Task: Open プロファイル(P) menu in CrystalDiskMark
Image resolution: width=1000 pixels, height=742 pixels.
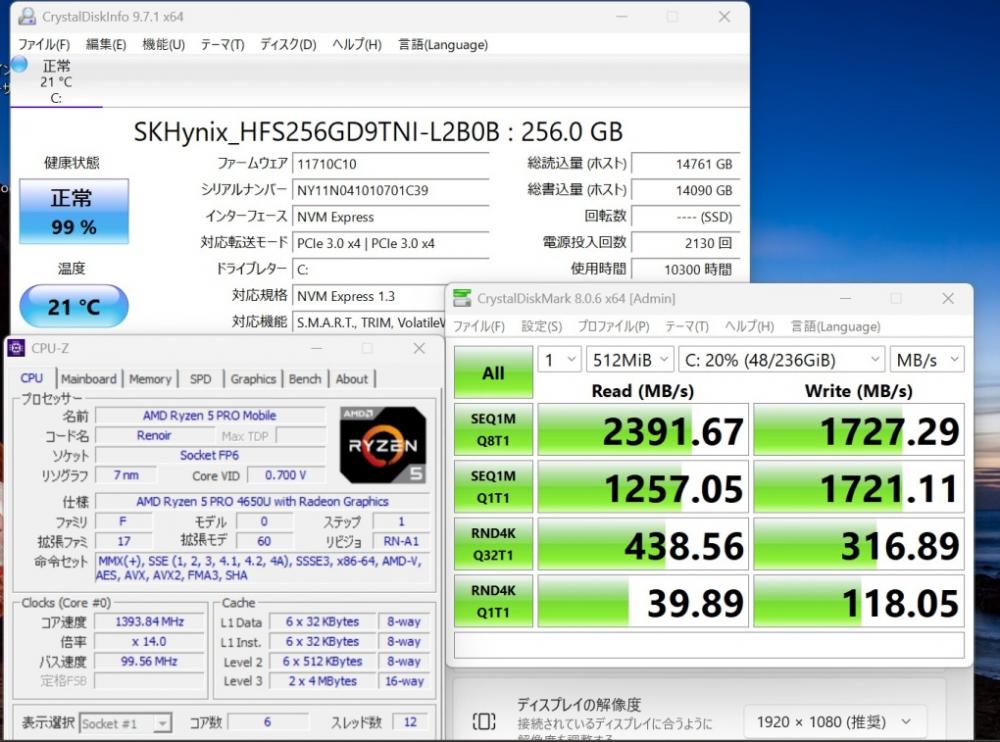Action: pyautogui.click(x=613, y=327)
